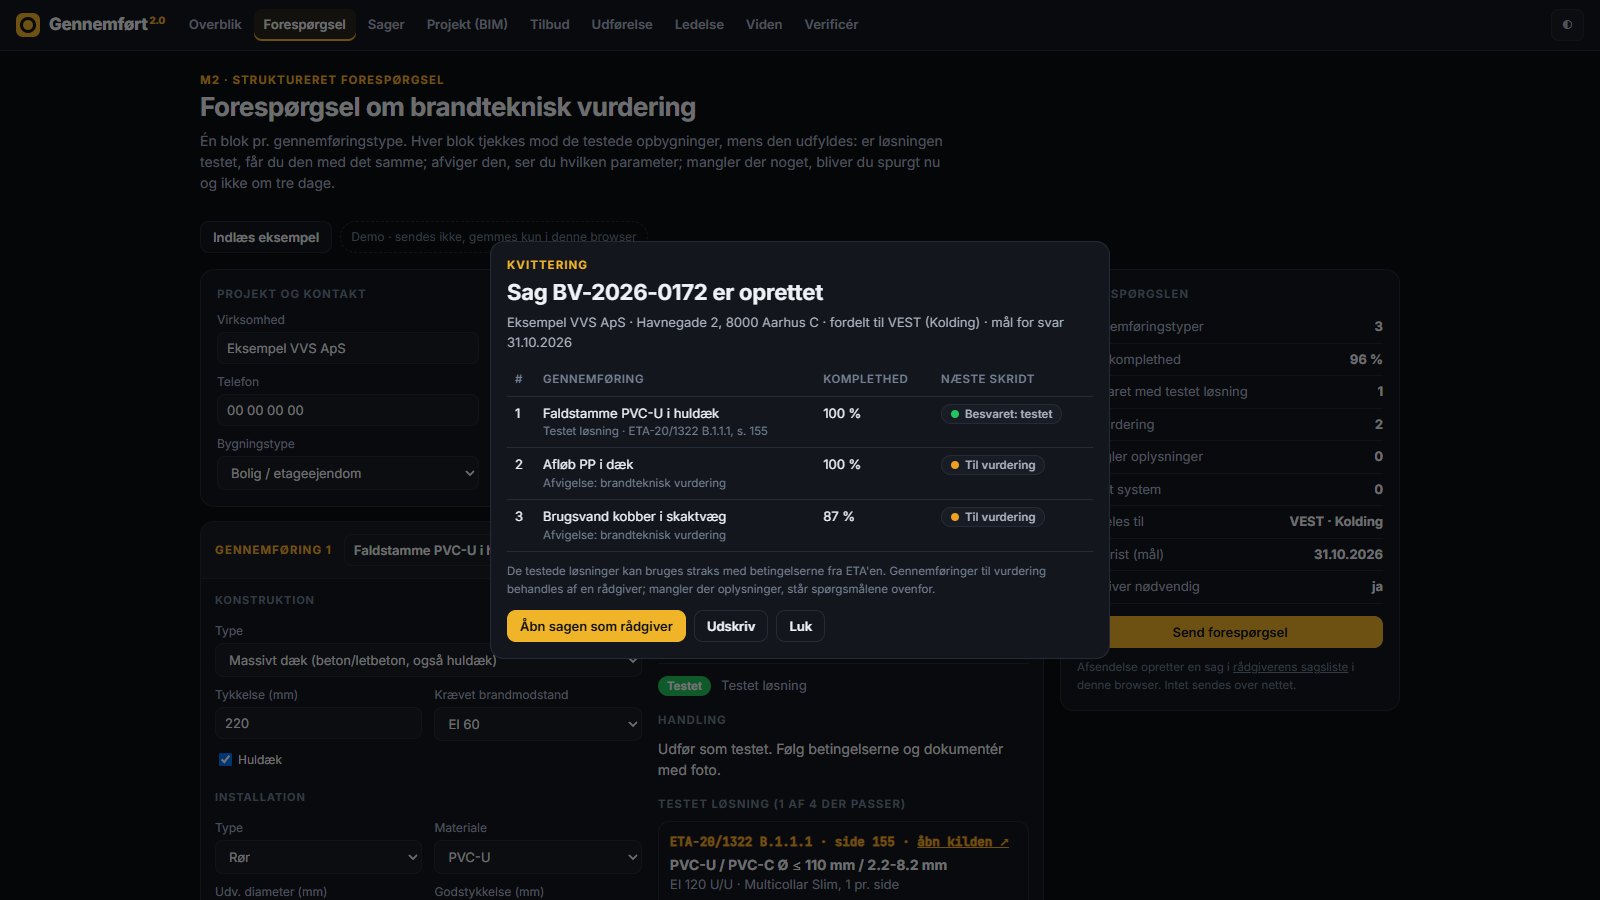Go to the Verificér nav item

pos(831,24)
